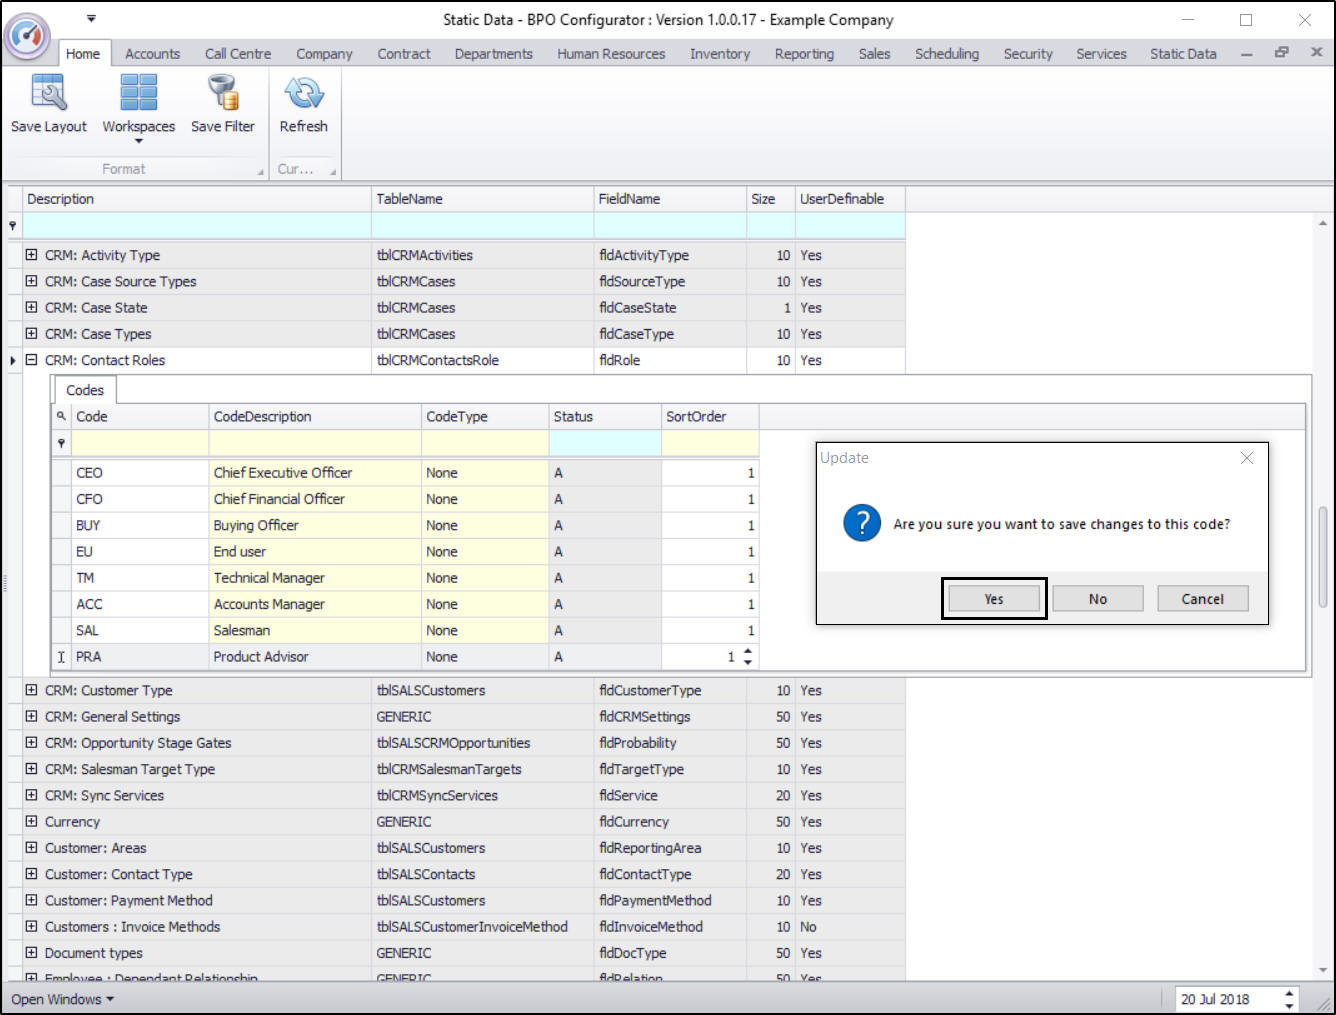Expand the CRM: Activity Type row
Viewport: 1336px width, 1015px height.
point(31,255)
